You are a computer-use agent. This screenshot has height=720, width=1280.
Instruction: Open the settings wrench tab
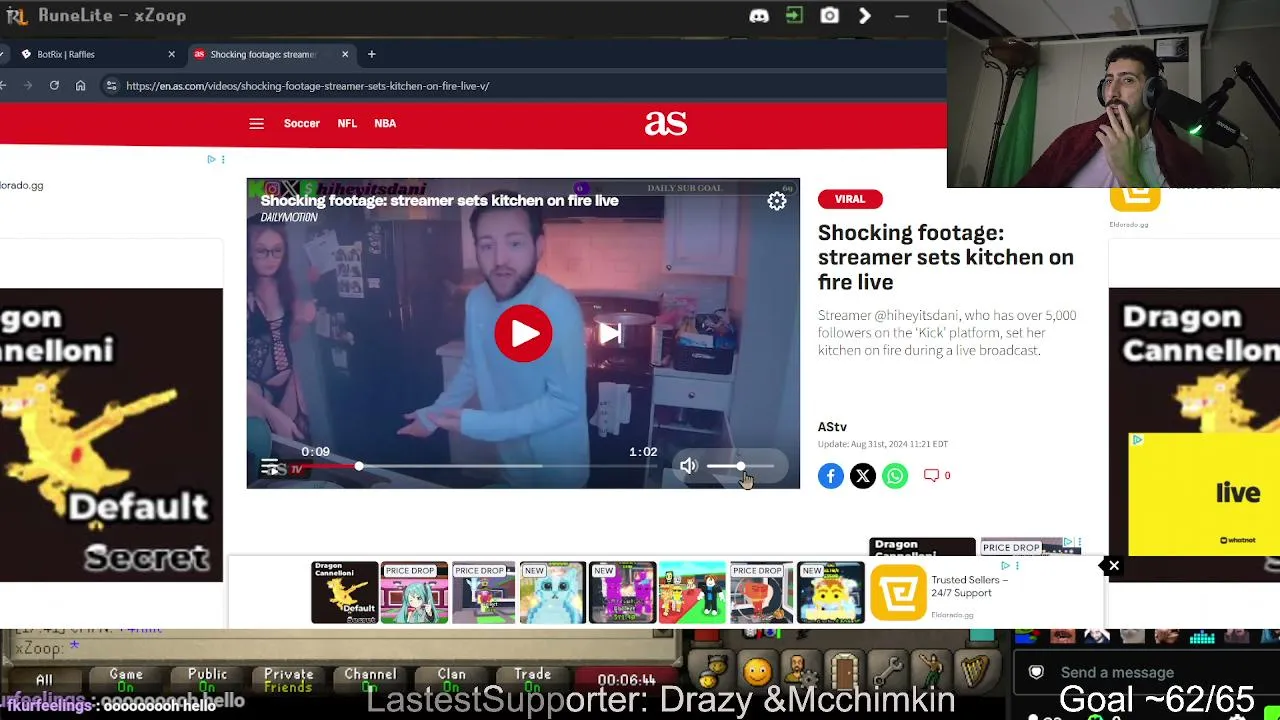click(887, 672)
